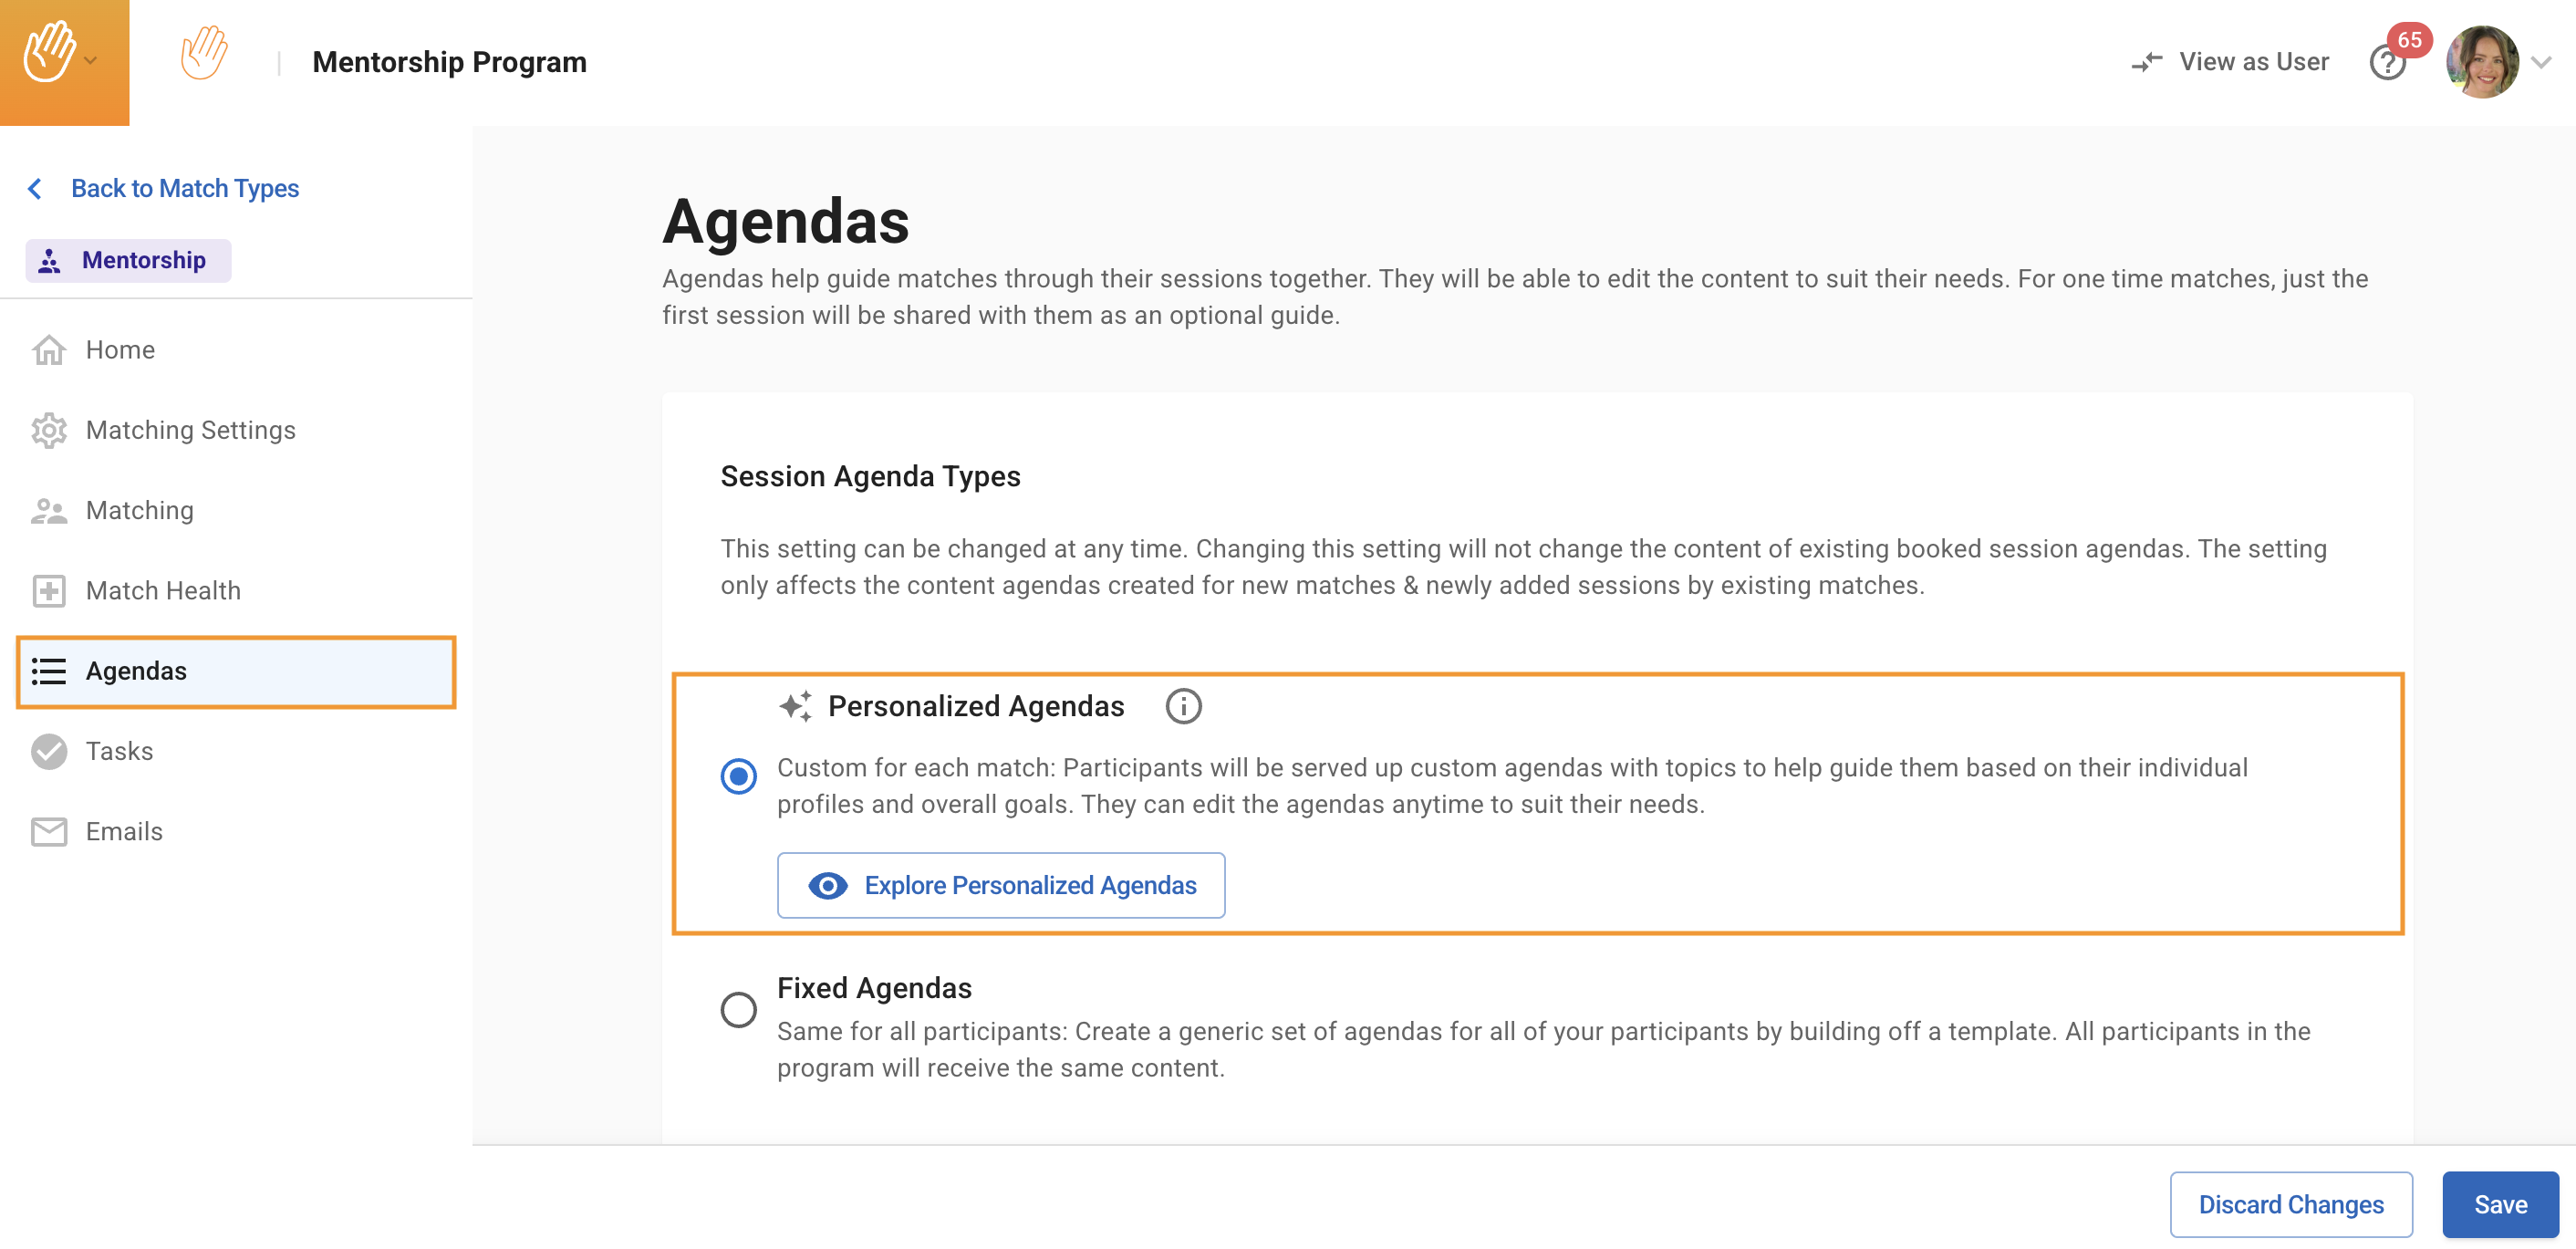The height and width of the screenshot is (1249, 2576).
Task: Select the Fixed Agendas radio option
Action: click(738, 1009)
